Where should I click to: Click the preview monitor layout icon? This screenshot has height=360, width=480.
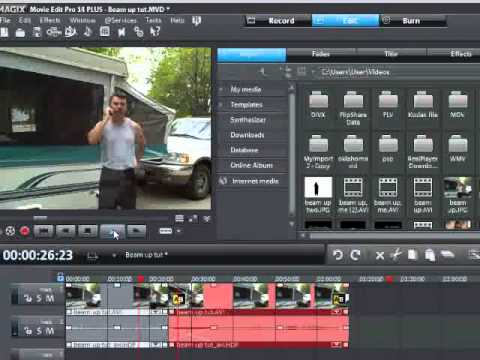pos(179,219)
